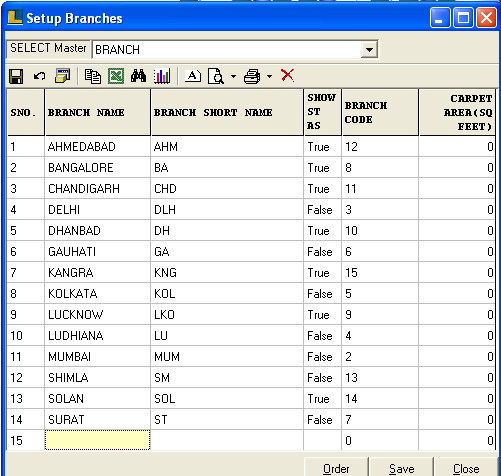Click the True value in KANGRA row
501x476 pixels.
(x=323, y=272)
